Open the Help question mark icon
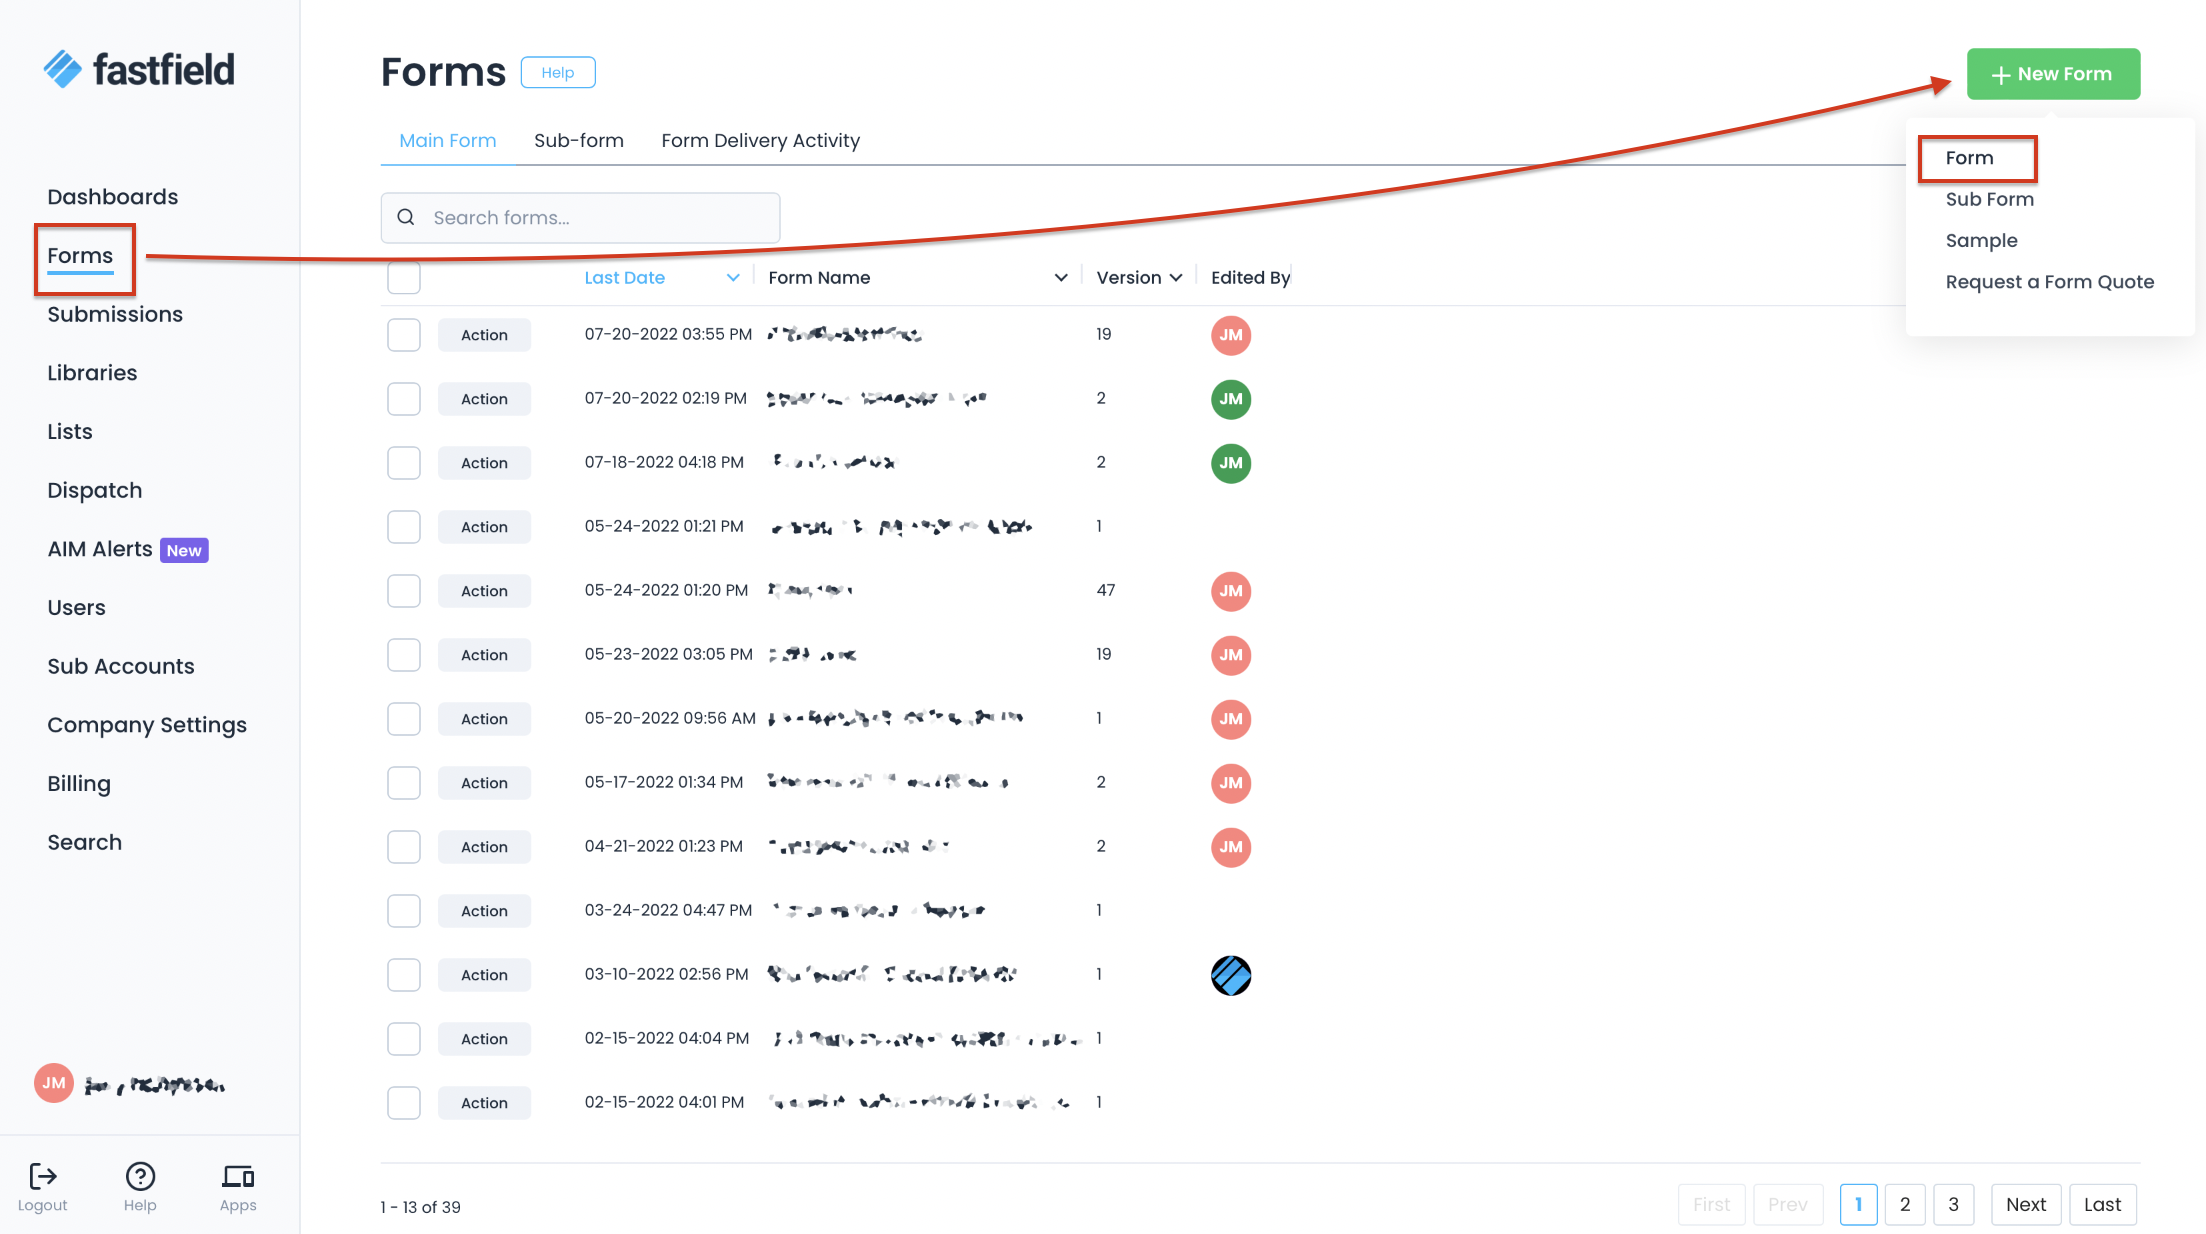 tap(140, 1176)
